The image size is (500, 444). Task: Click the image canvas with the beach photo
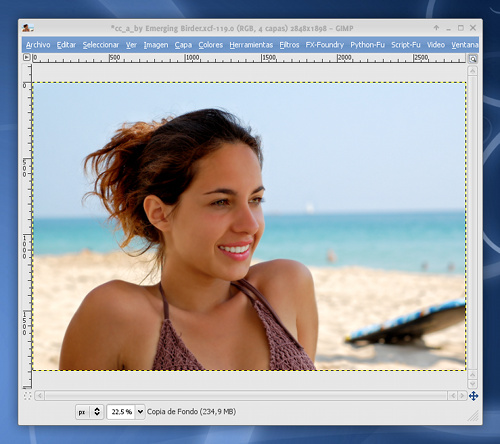click(x=249, y=226)
